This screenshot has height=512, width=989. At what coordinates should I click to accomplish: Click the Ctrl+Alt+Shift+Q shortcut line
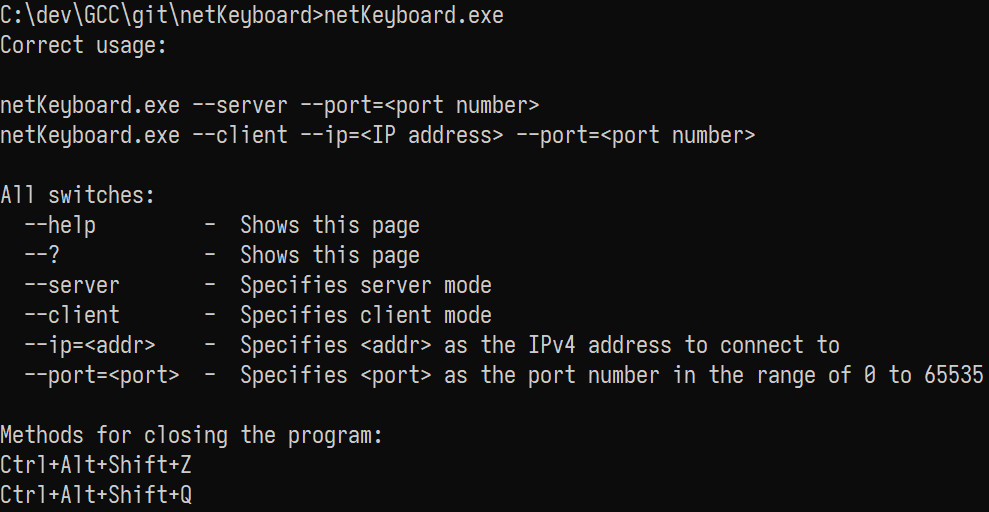click(96, 496)
